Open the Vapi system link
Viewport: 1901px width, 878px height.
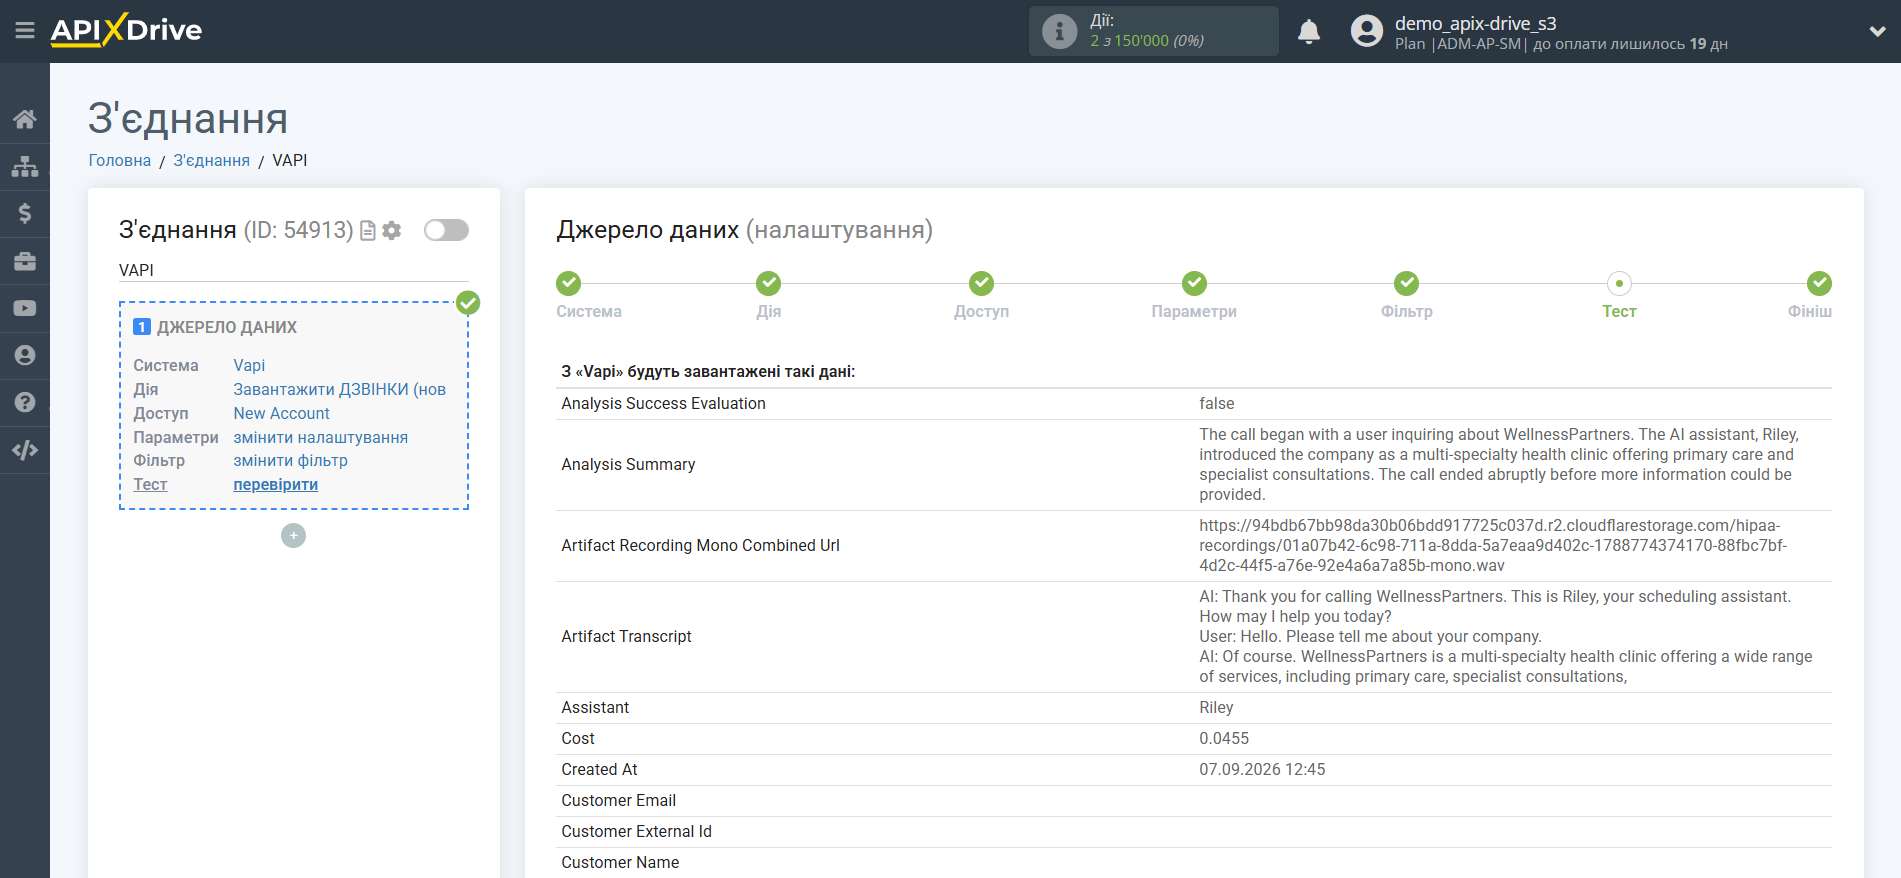tap(249, 365)
